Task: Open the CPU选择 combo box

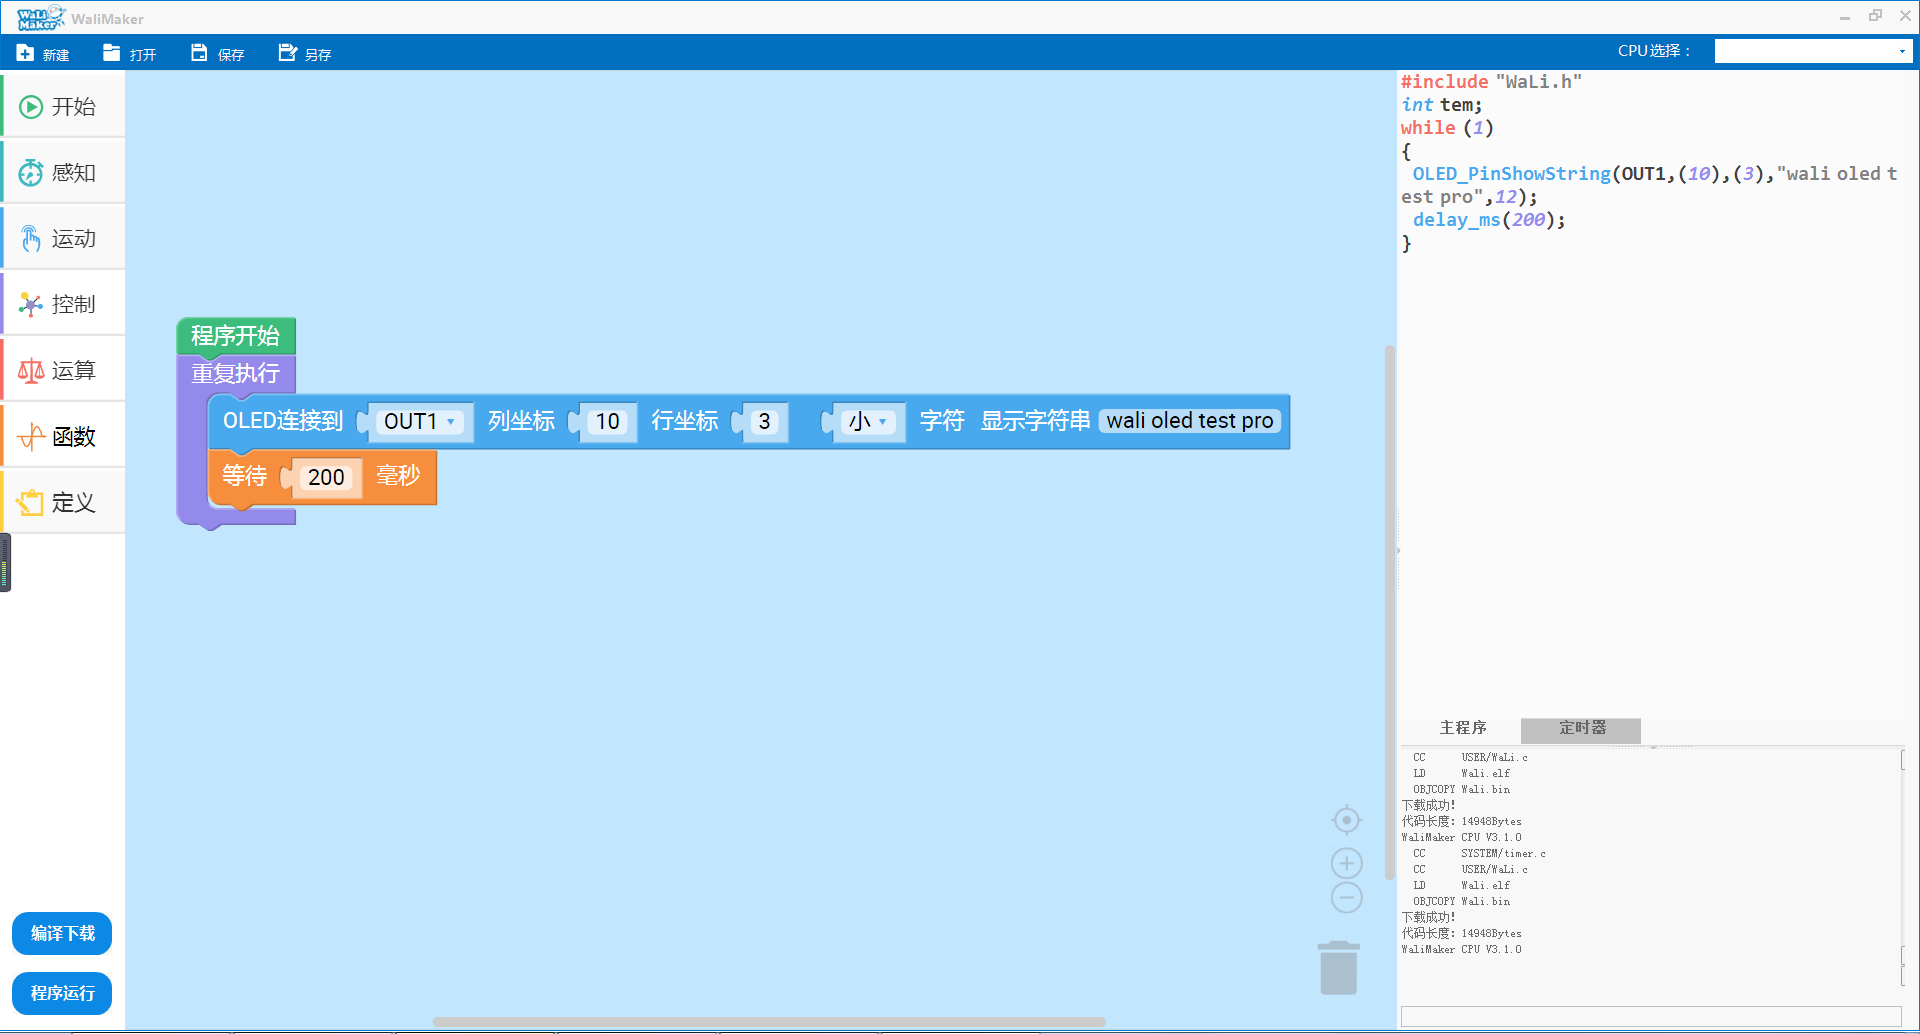Action: [x=1812, y=51]
